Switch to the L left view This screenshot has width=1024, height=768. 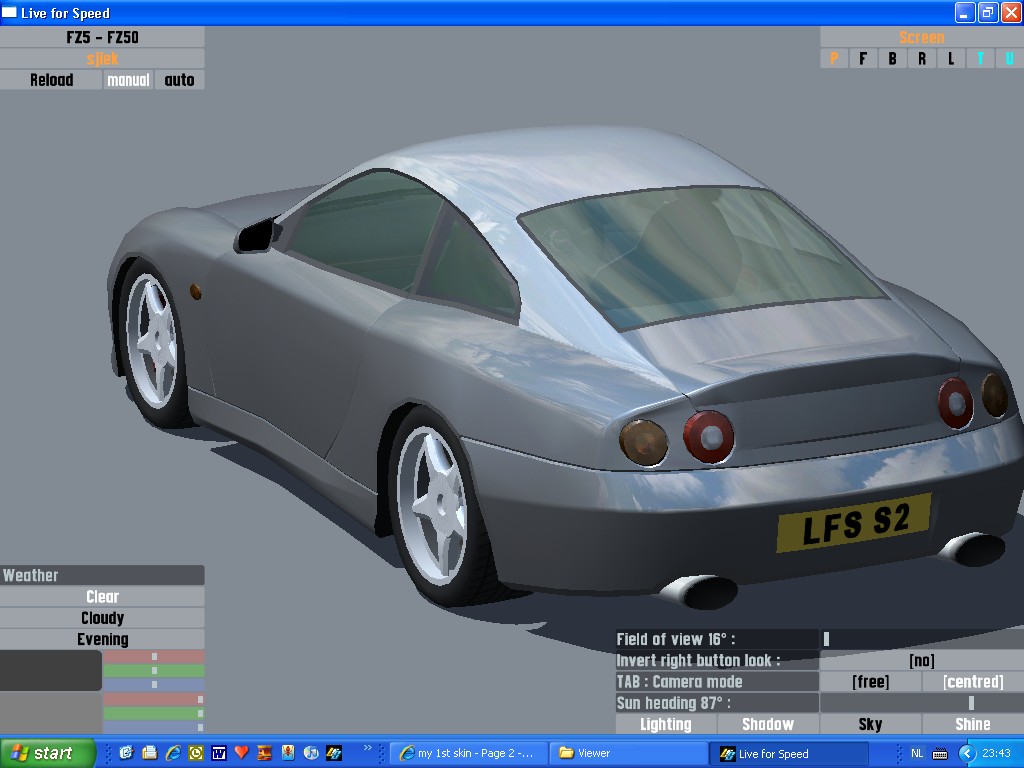951,59
